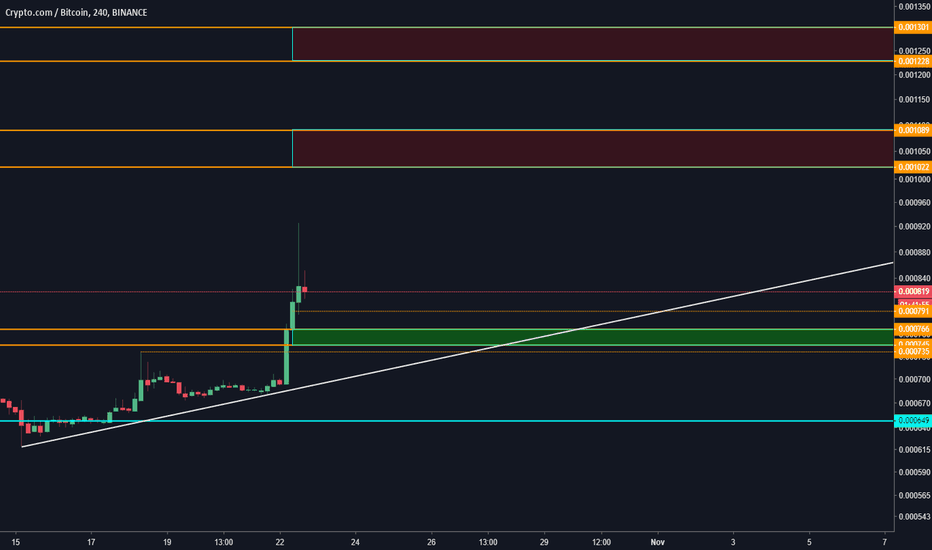The width and height of the screenshot is (932, 550).
Task: Select the green support zone rectangle
Action: coord(593,337)
